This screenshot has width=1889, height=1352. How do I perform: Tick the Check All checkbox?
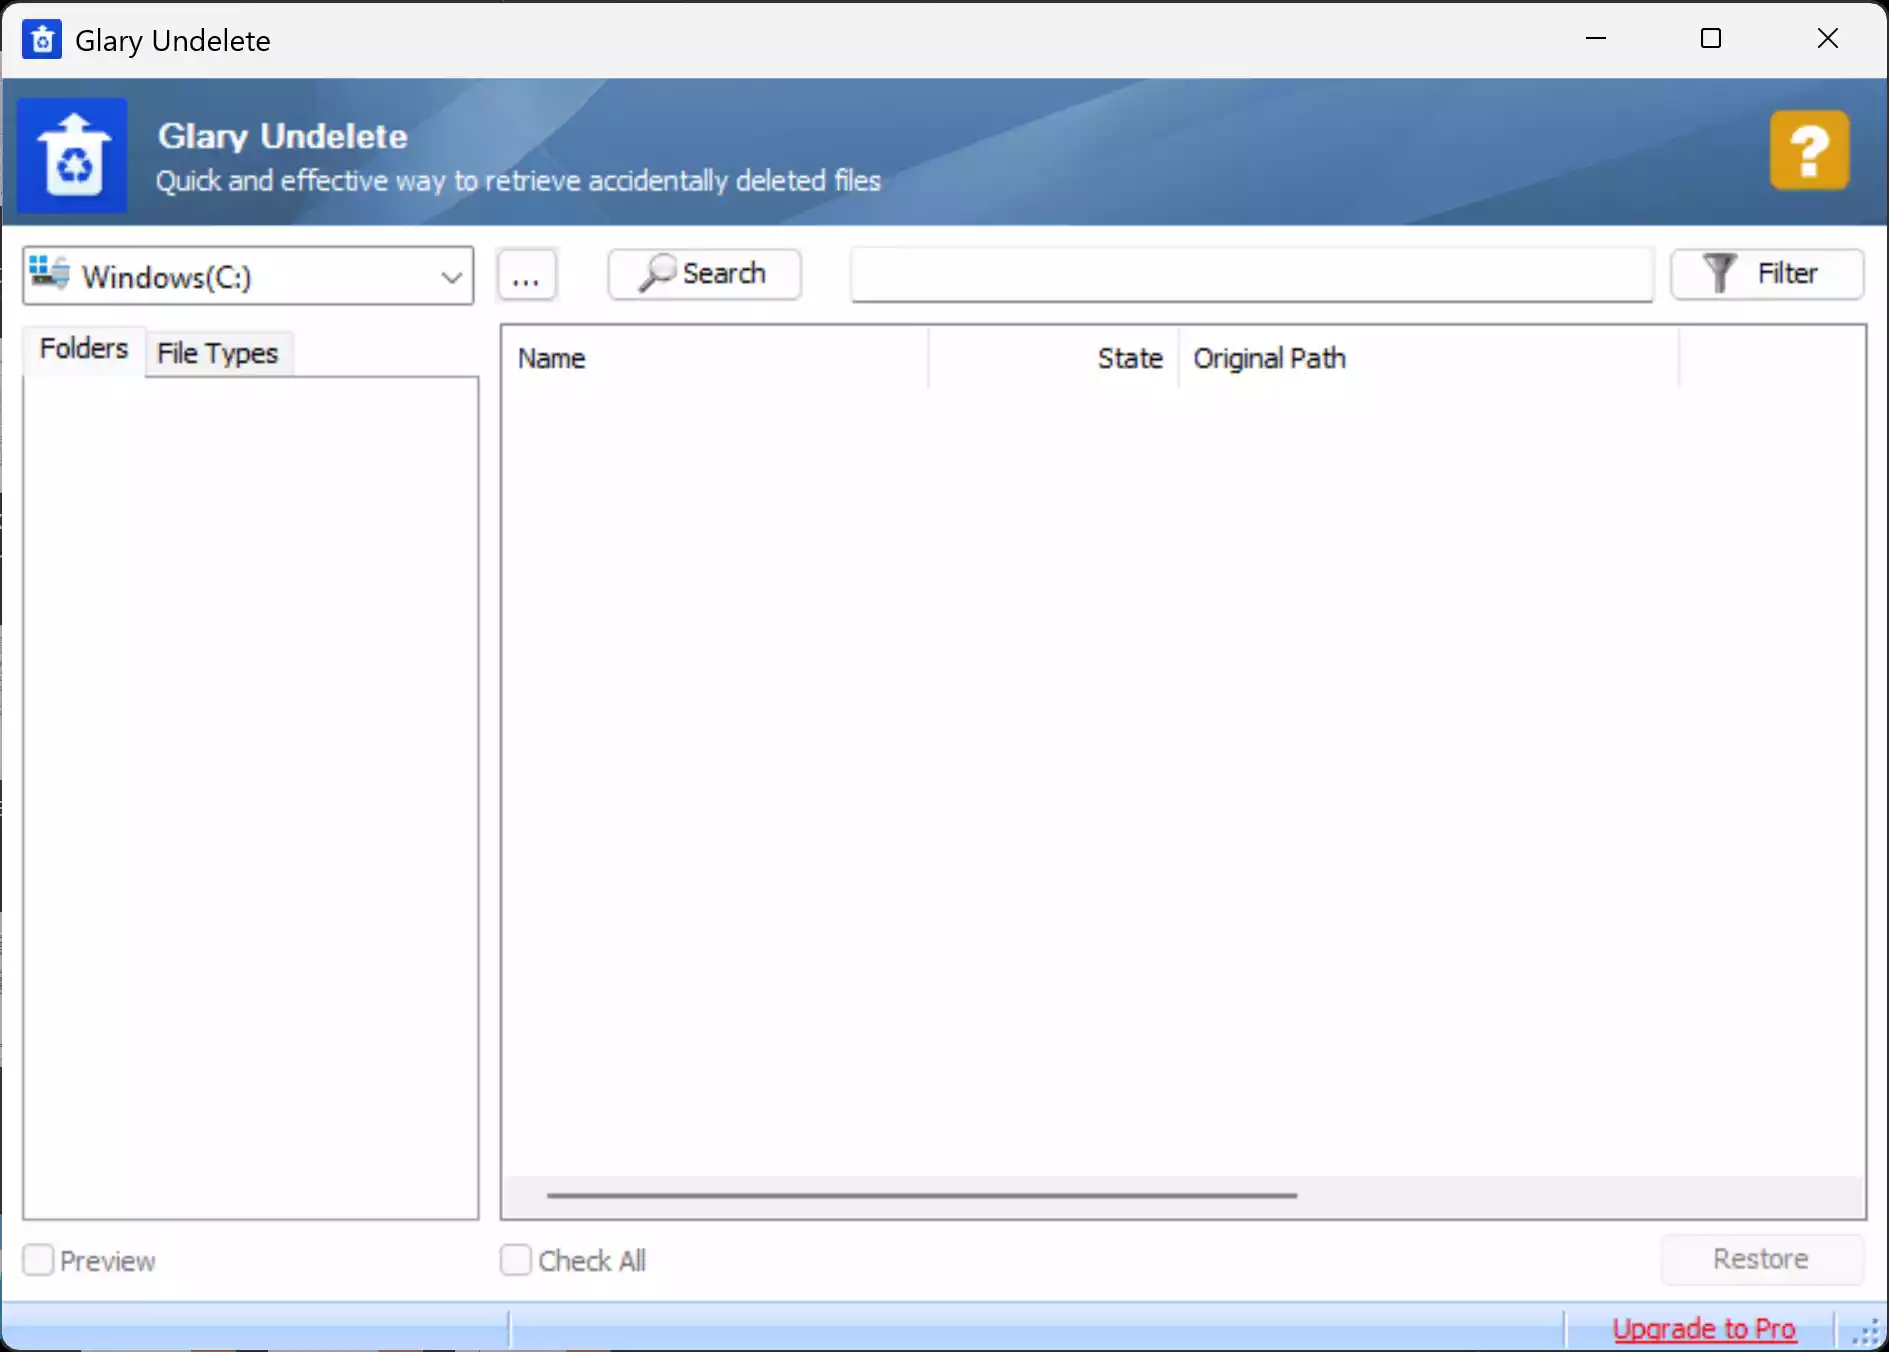(x=516, y=1260)
